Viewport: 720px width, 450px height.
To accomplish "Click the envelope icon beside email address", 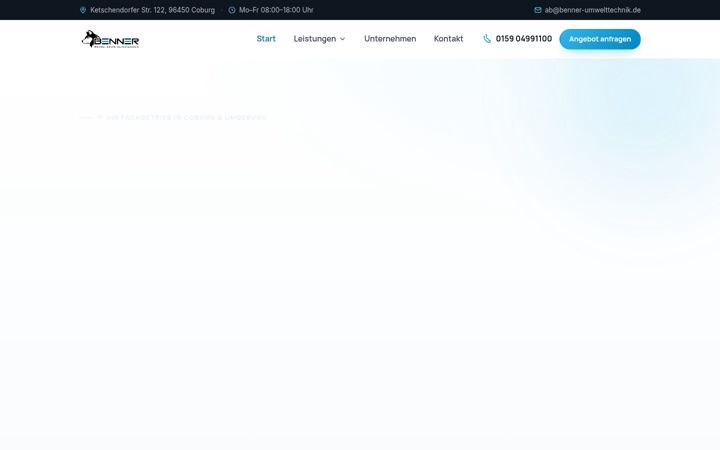I will tap(538, 10).
